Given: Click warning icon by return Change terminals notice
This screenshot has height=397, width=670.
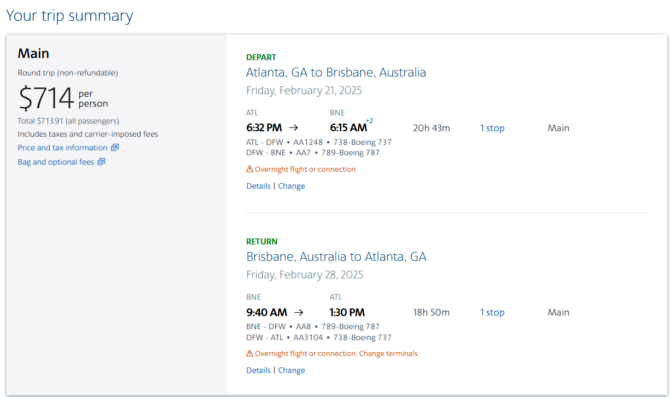Looking at the screenshot, I should [250, 353].
